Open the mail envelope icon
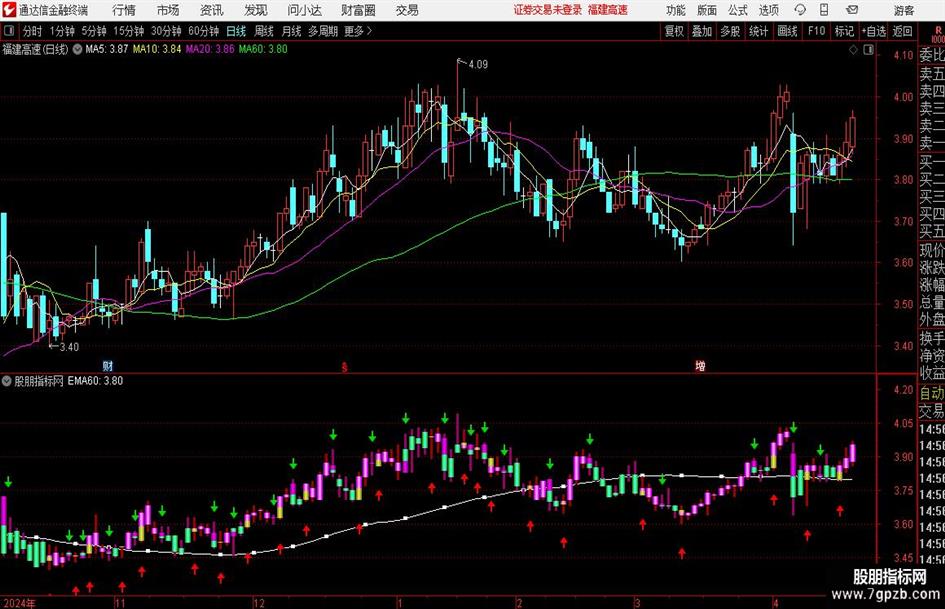The height and width of the screenshot is (609, 945). (x=852, y=10)
